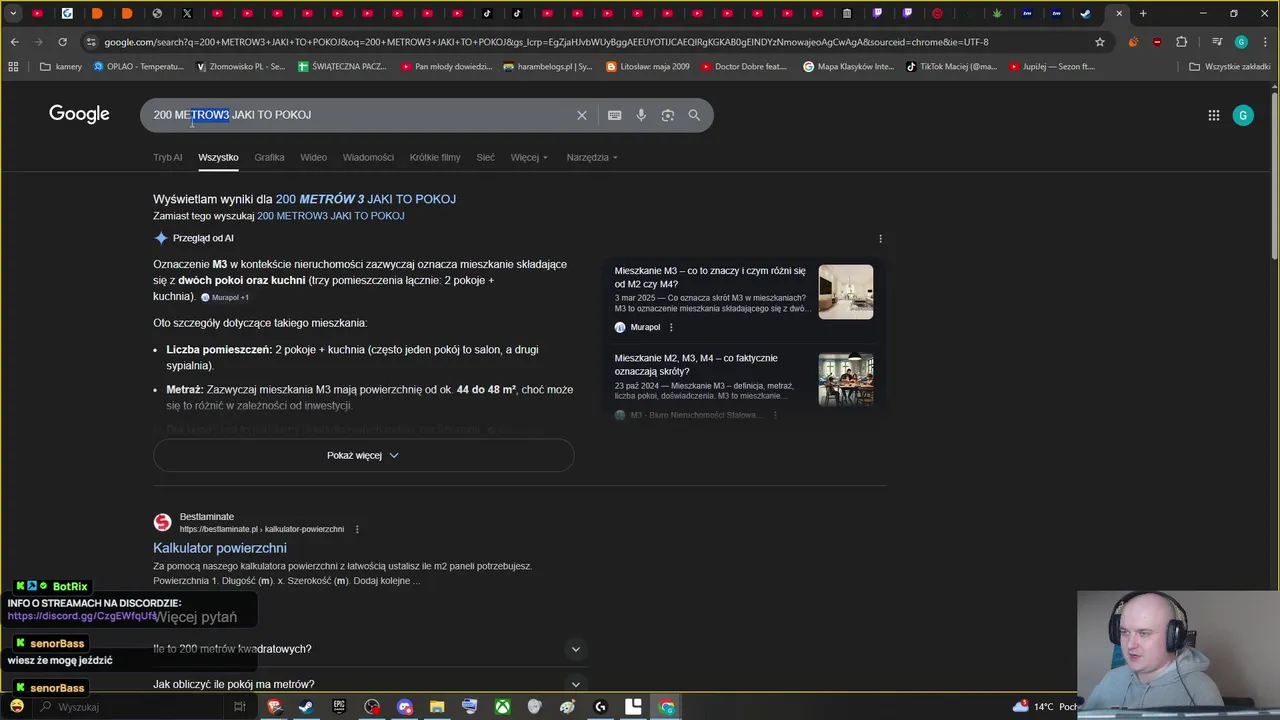Open the Google apps grid
Image resolution: width=1280 pixels, height=720 pixels.
[x=1213, y=115]
